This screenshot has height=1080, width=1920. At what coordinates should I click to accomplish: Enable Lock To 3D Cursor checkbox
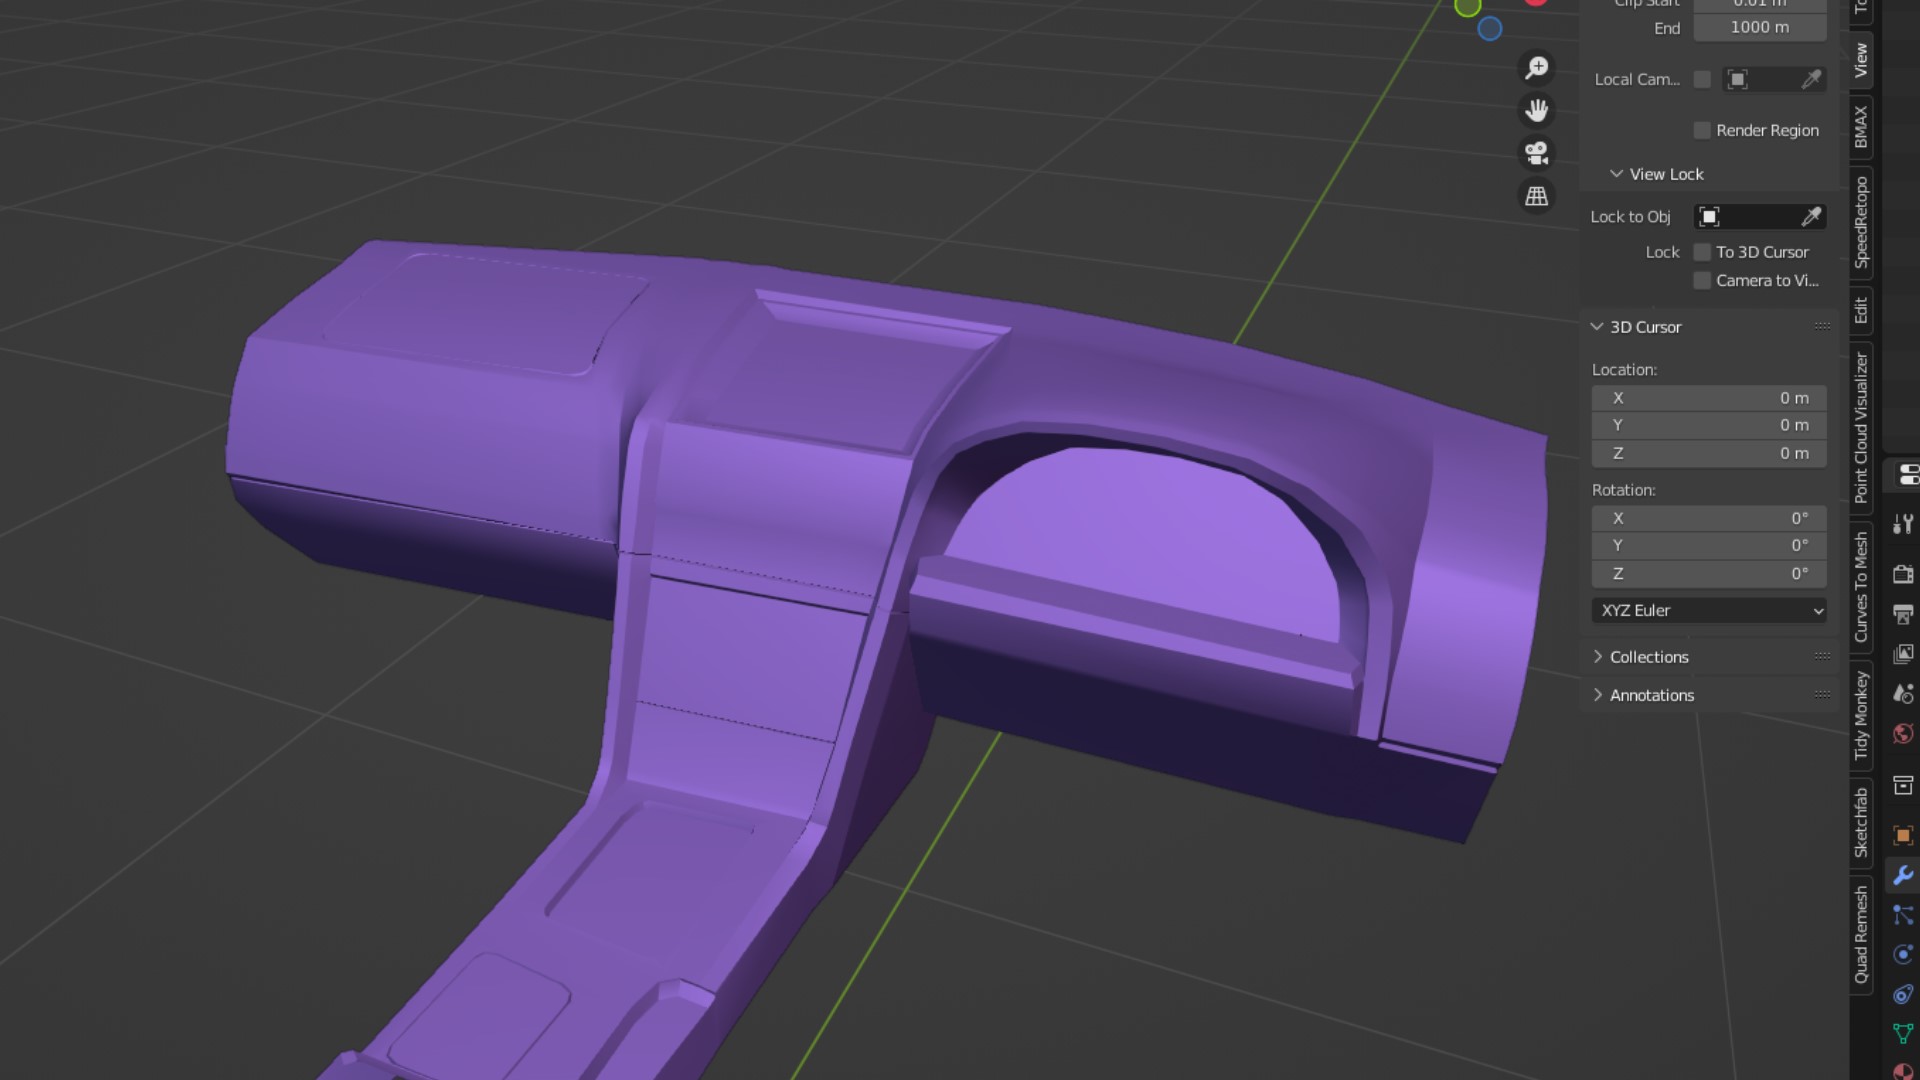point(1702,252)
